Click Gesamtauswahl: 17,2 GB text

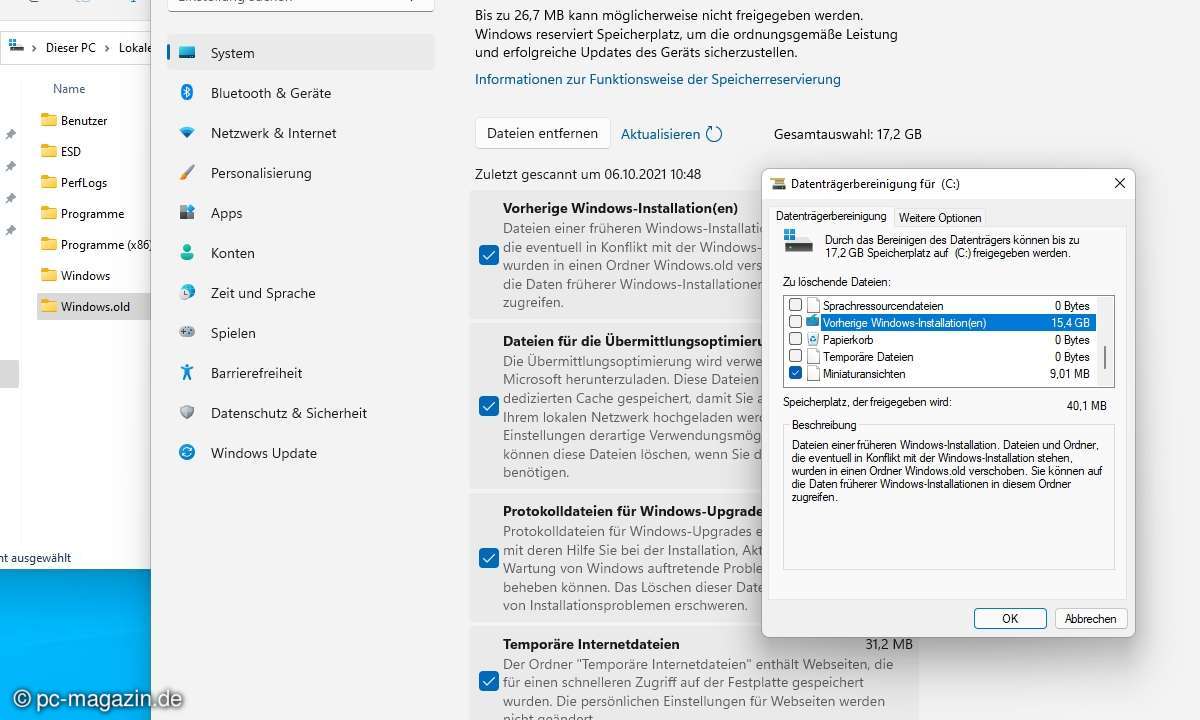pos(848,134)
